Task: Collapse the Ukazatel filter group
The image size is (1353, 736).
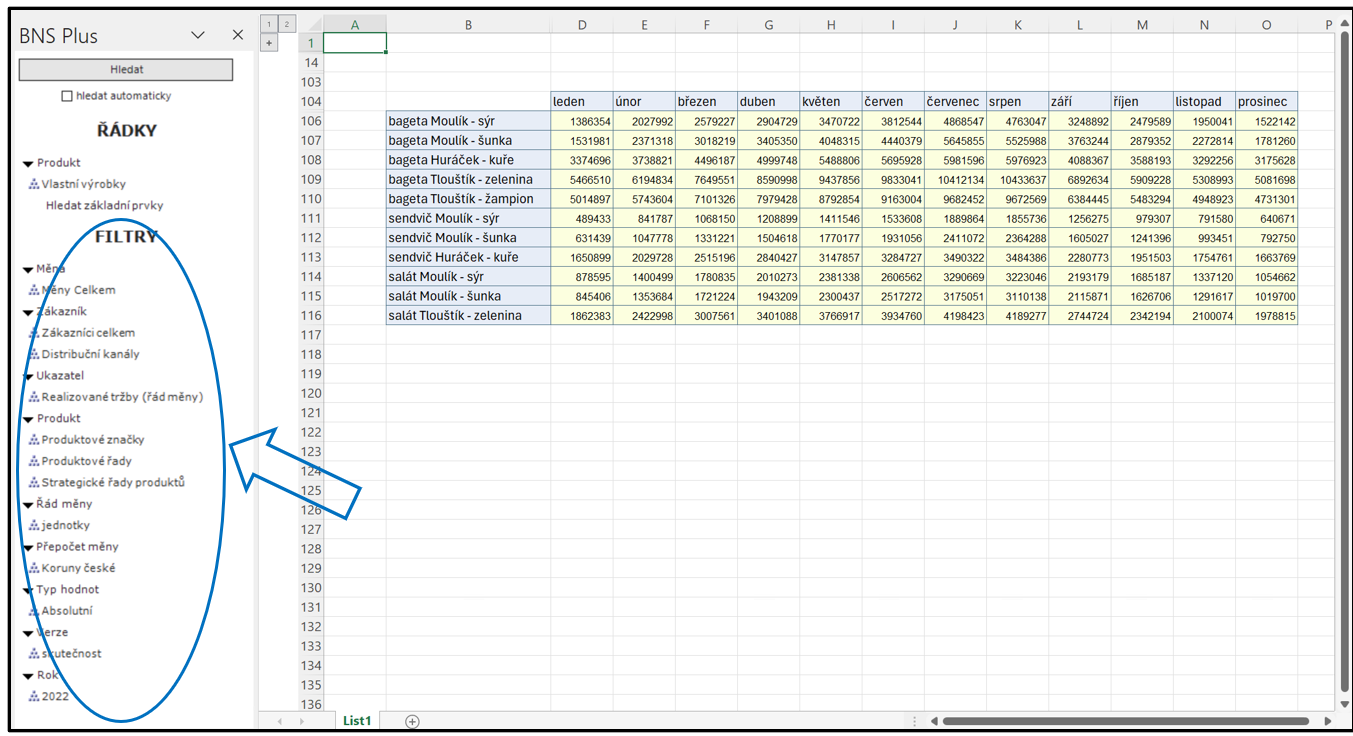Action: pos(28,376)
